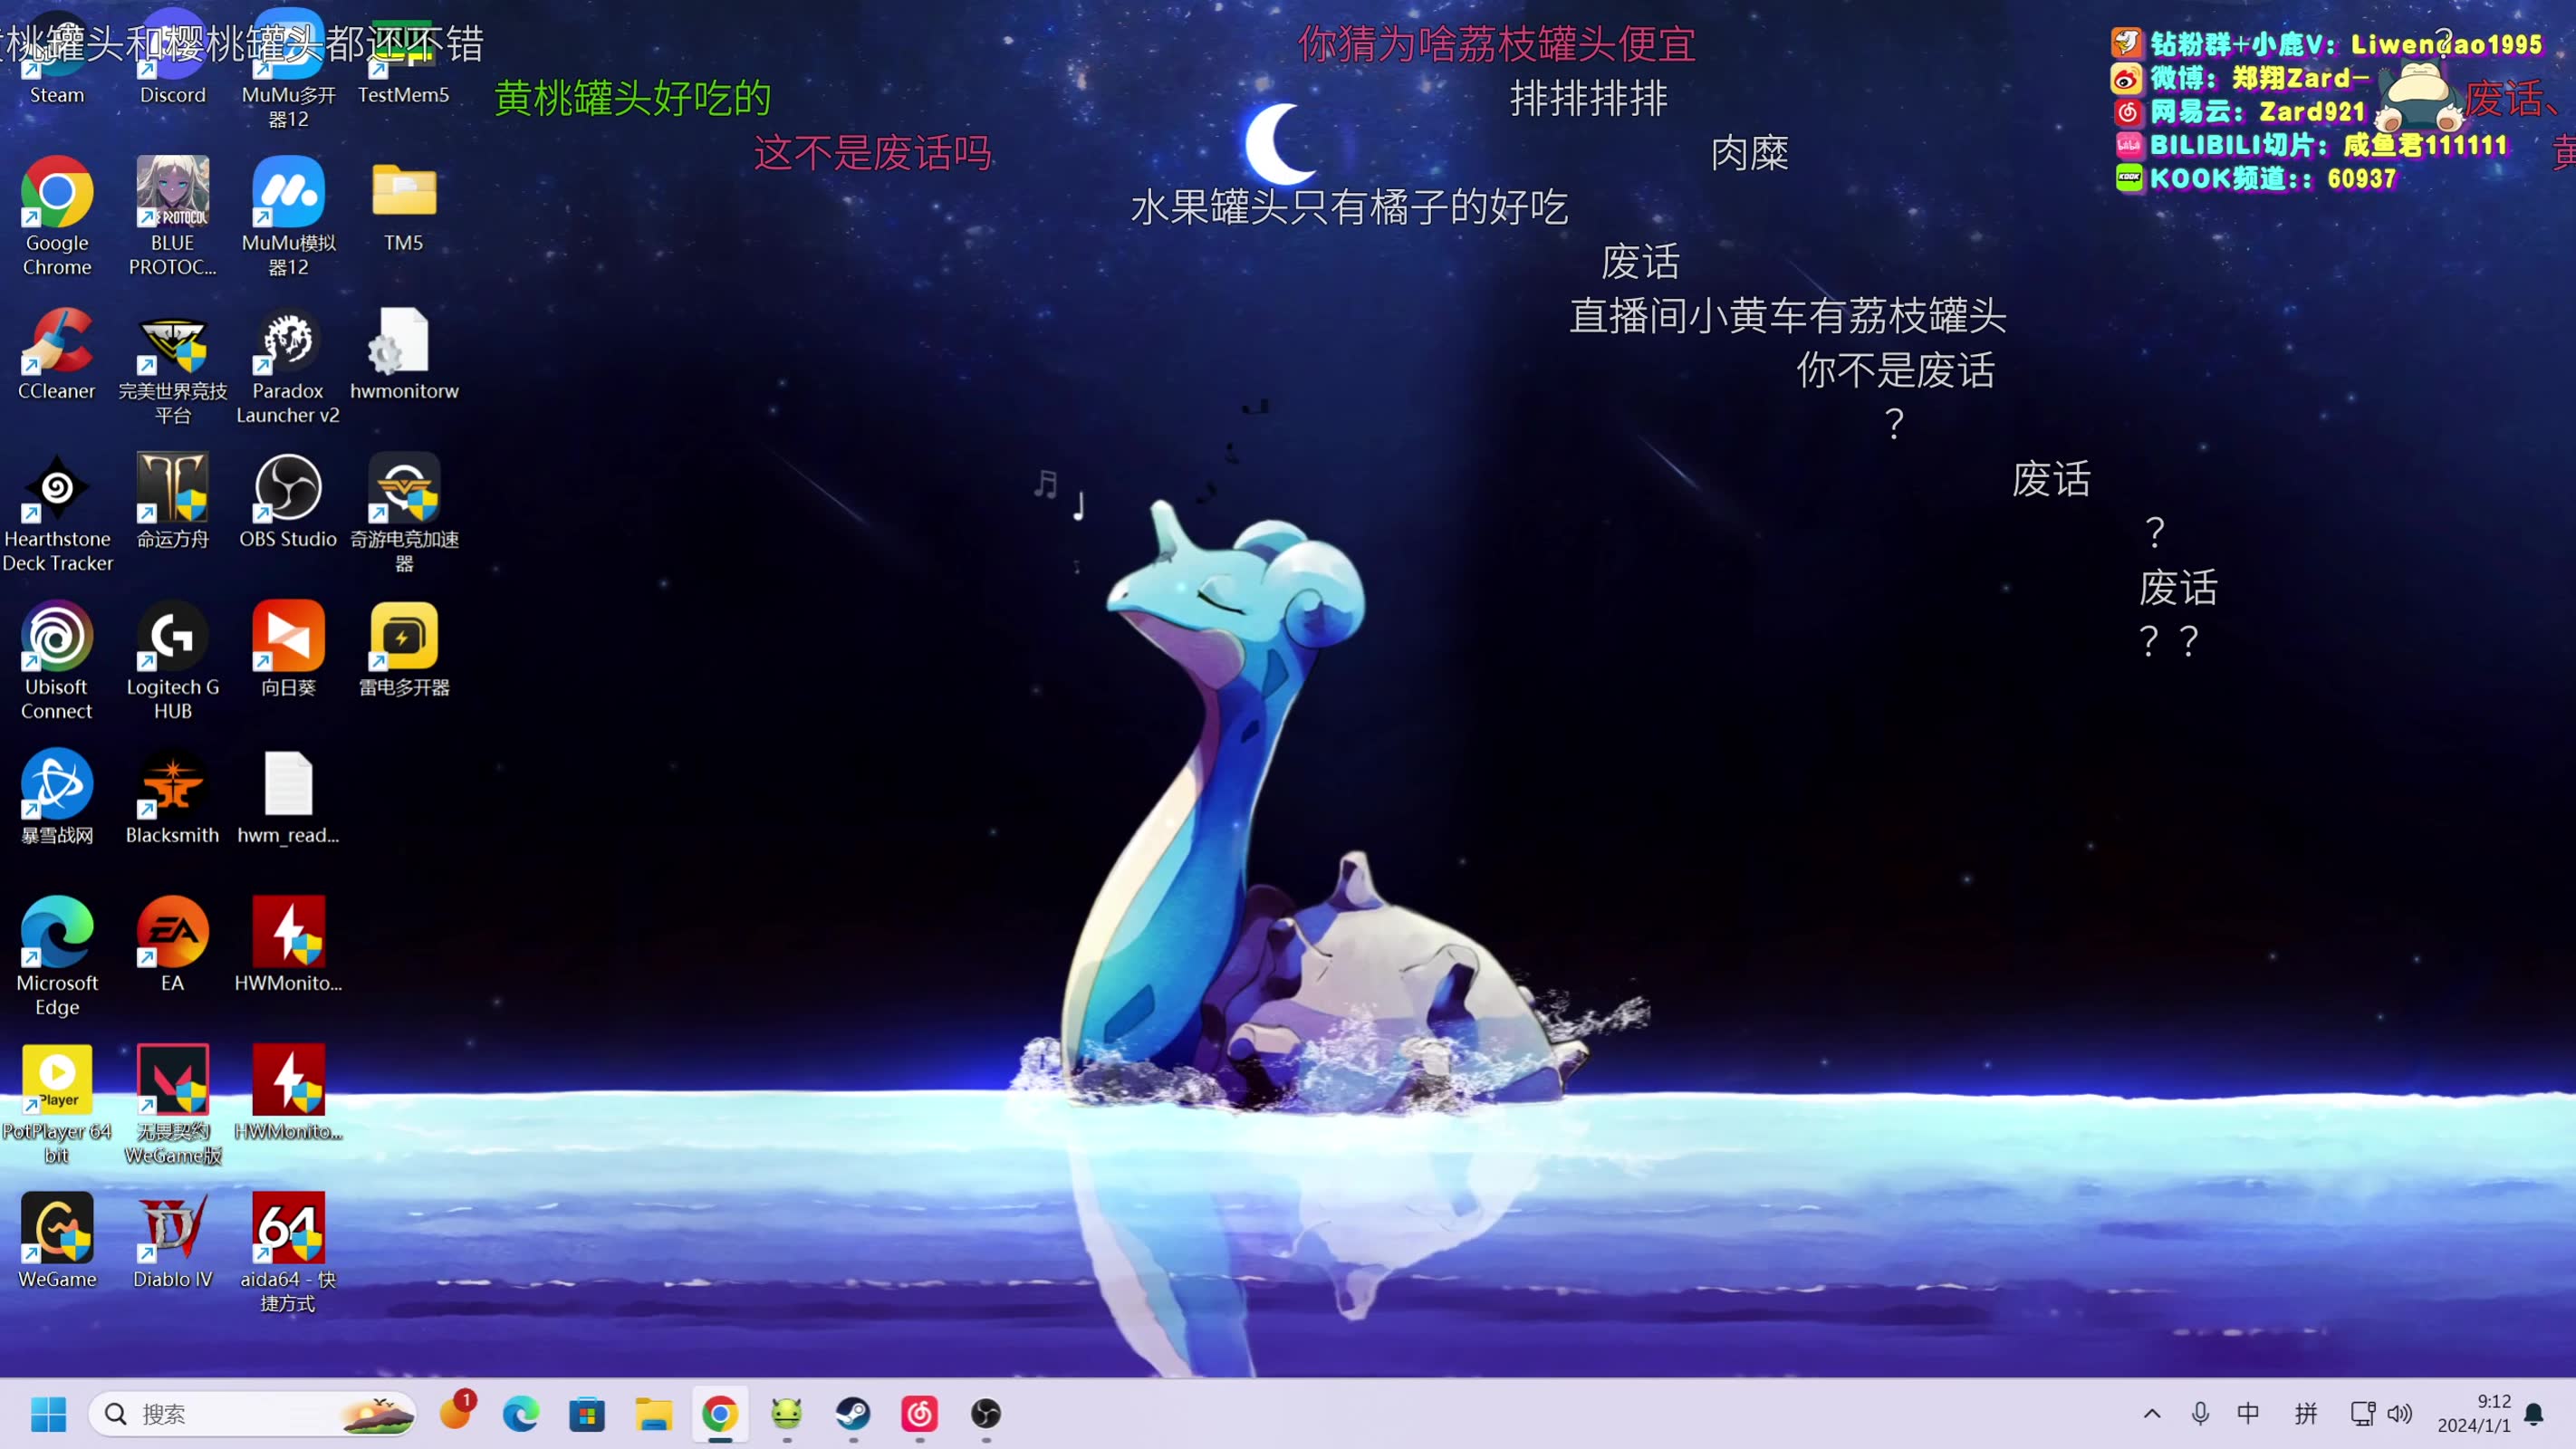Select the 无畏契约 WeGame版 icon
2576x1449 pixels.
(x=173, y=1104)
